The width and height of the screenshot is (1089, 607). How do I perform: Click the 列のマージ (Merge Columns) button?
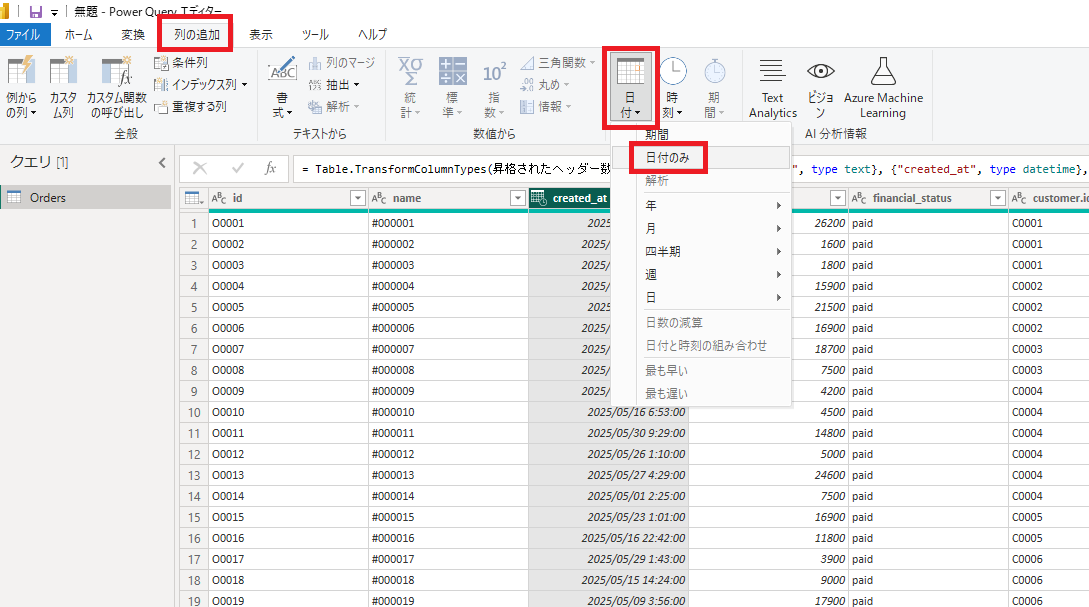coord(341,63)
